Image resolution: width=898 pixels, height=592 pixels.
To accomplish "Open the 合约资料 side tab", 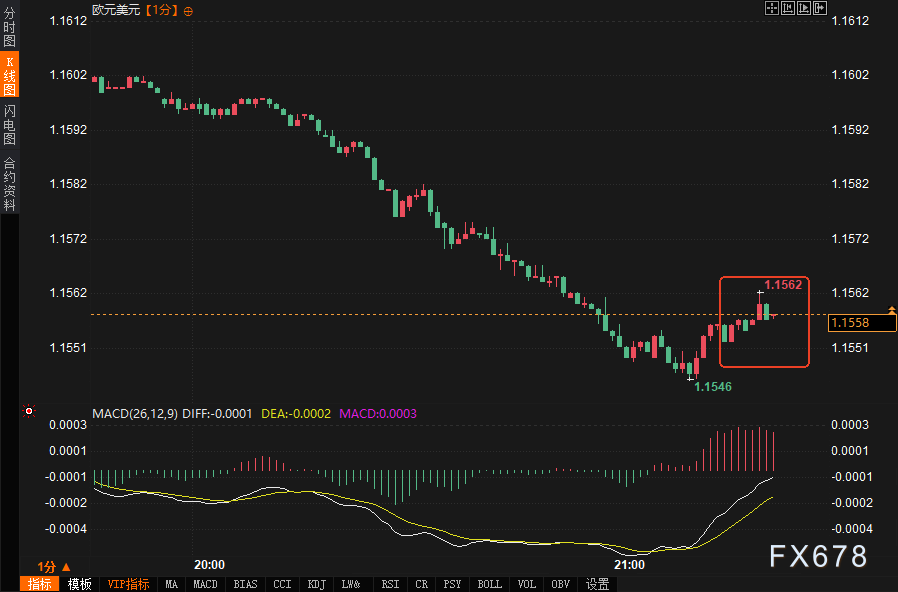I will pyautogui.click(x=10, y=183).
